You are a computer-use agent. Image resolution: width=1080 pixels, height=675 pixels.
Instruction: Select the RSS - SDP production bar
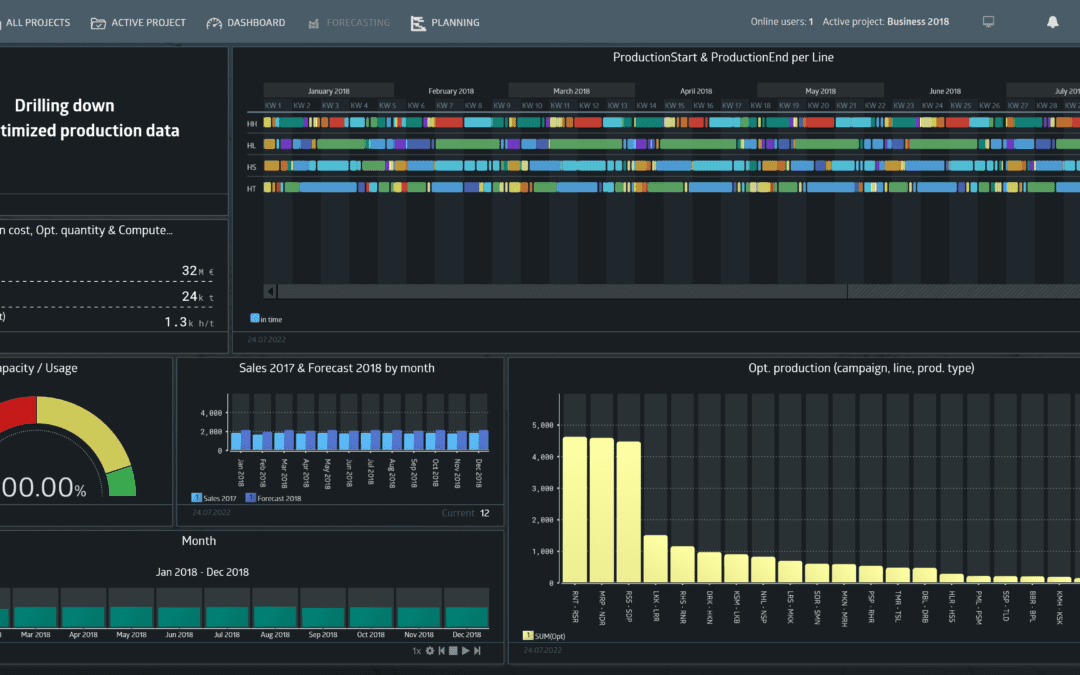pyautogui.click(x=629, y=512)
